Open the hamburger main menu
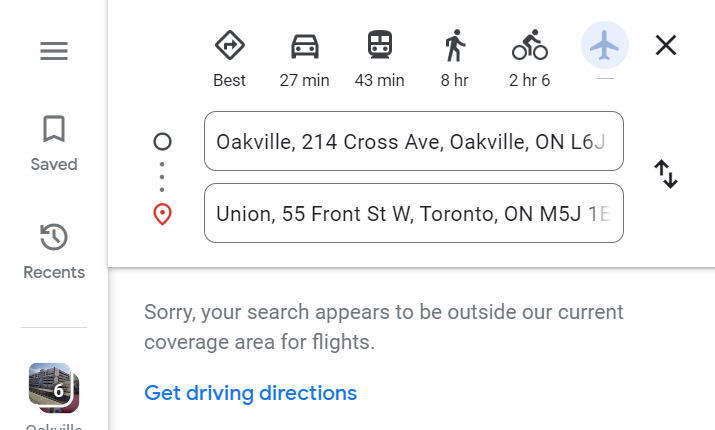 [x=53, y=51]
